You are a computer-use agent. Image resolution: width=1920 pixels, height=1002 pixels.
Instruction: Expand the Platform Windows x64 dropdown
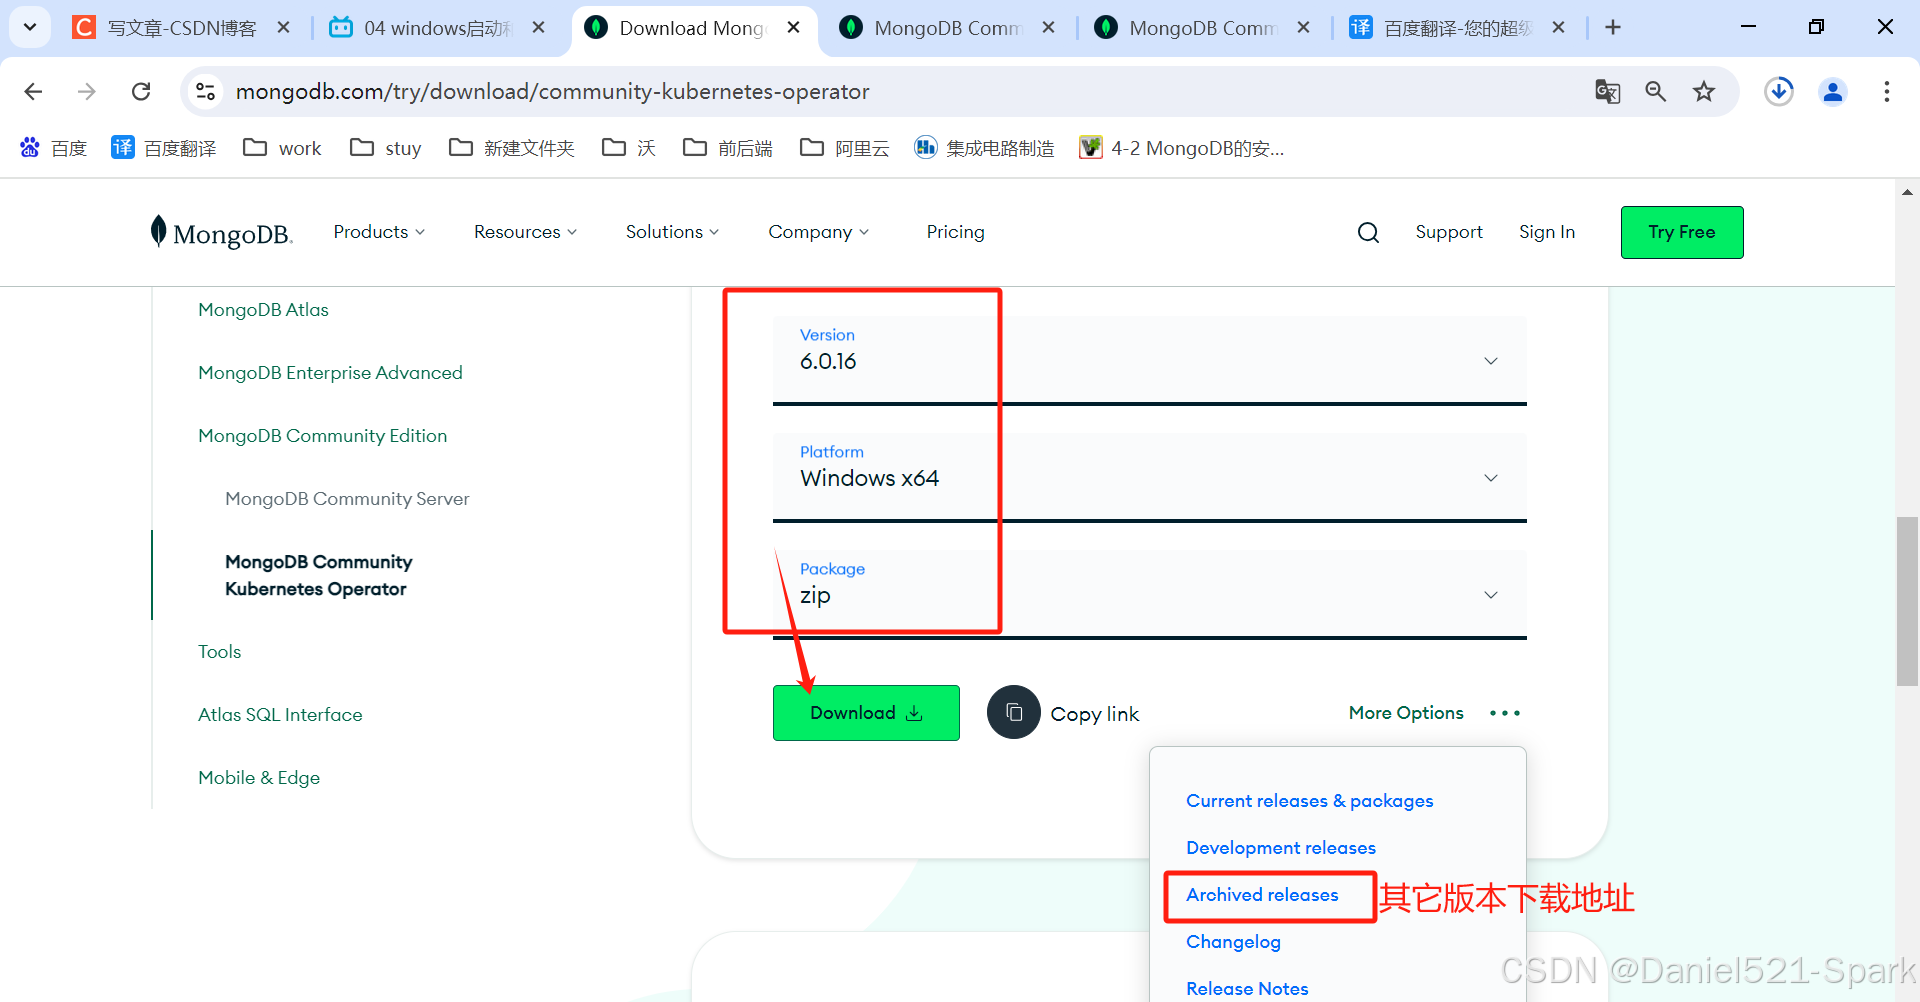[1150, 477]
